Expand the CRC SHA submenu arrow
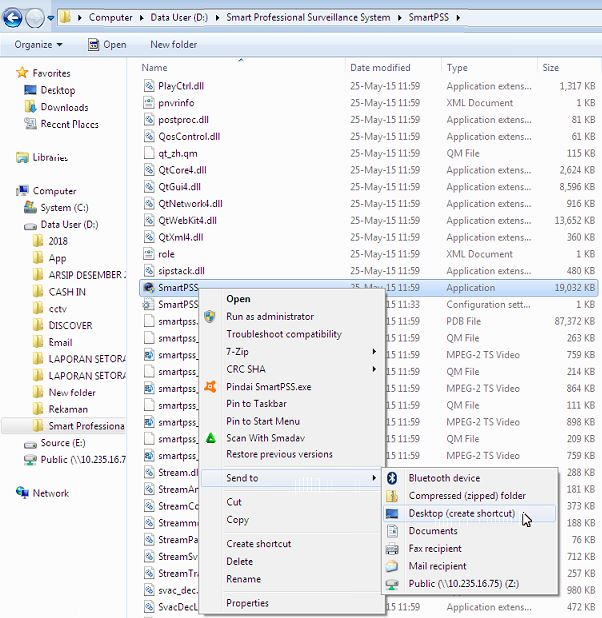The image size is (602, 618). pyautogui.click(x=374, y=369)
